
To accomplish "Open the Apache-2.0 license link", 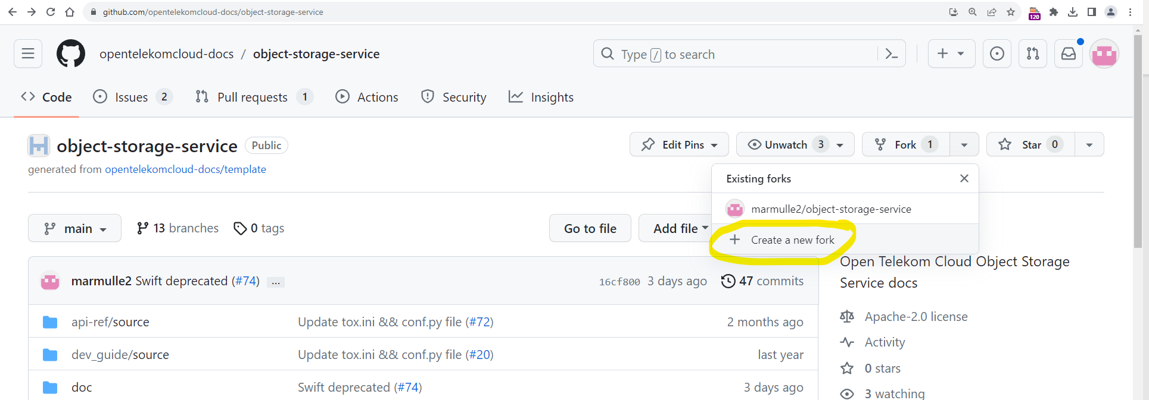I will coord(916,316).
